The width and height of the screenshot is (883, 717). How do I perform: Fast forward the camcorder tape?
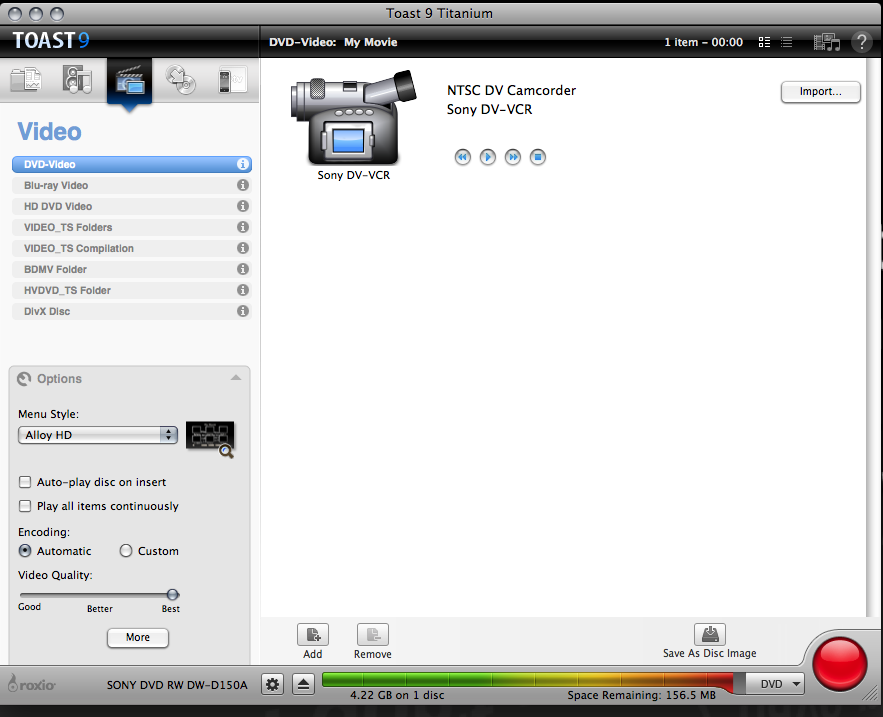(x=512, y=157)
